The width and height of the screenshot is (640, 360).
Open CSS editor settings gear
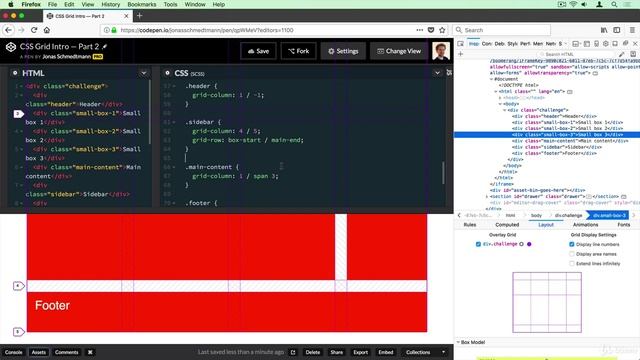(167, 73)
